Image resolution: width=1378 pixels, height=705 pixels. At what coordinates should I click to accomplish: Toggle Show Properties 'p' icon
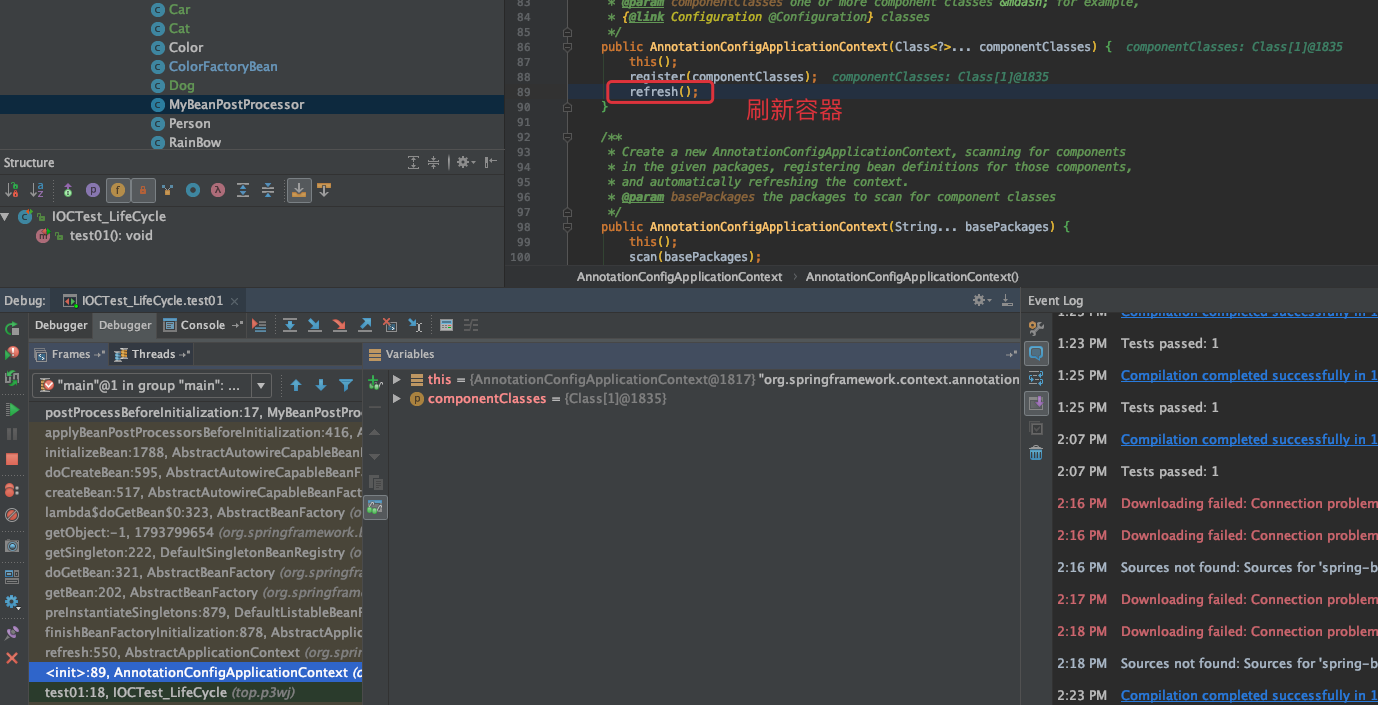(x=93, y=190)
